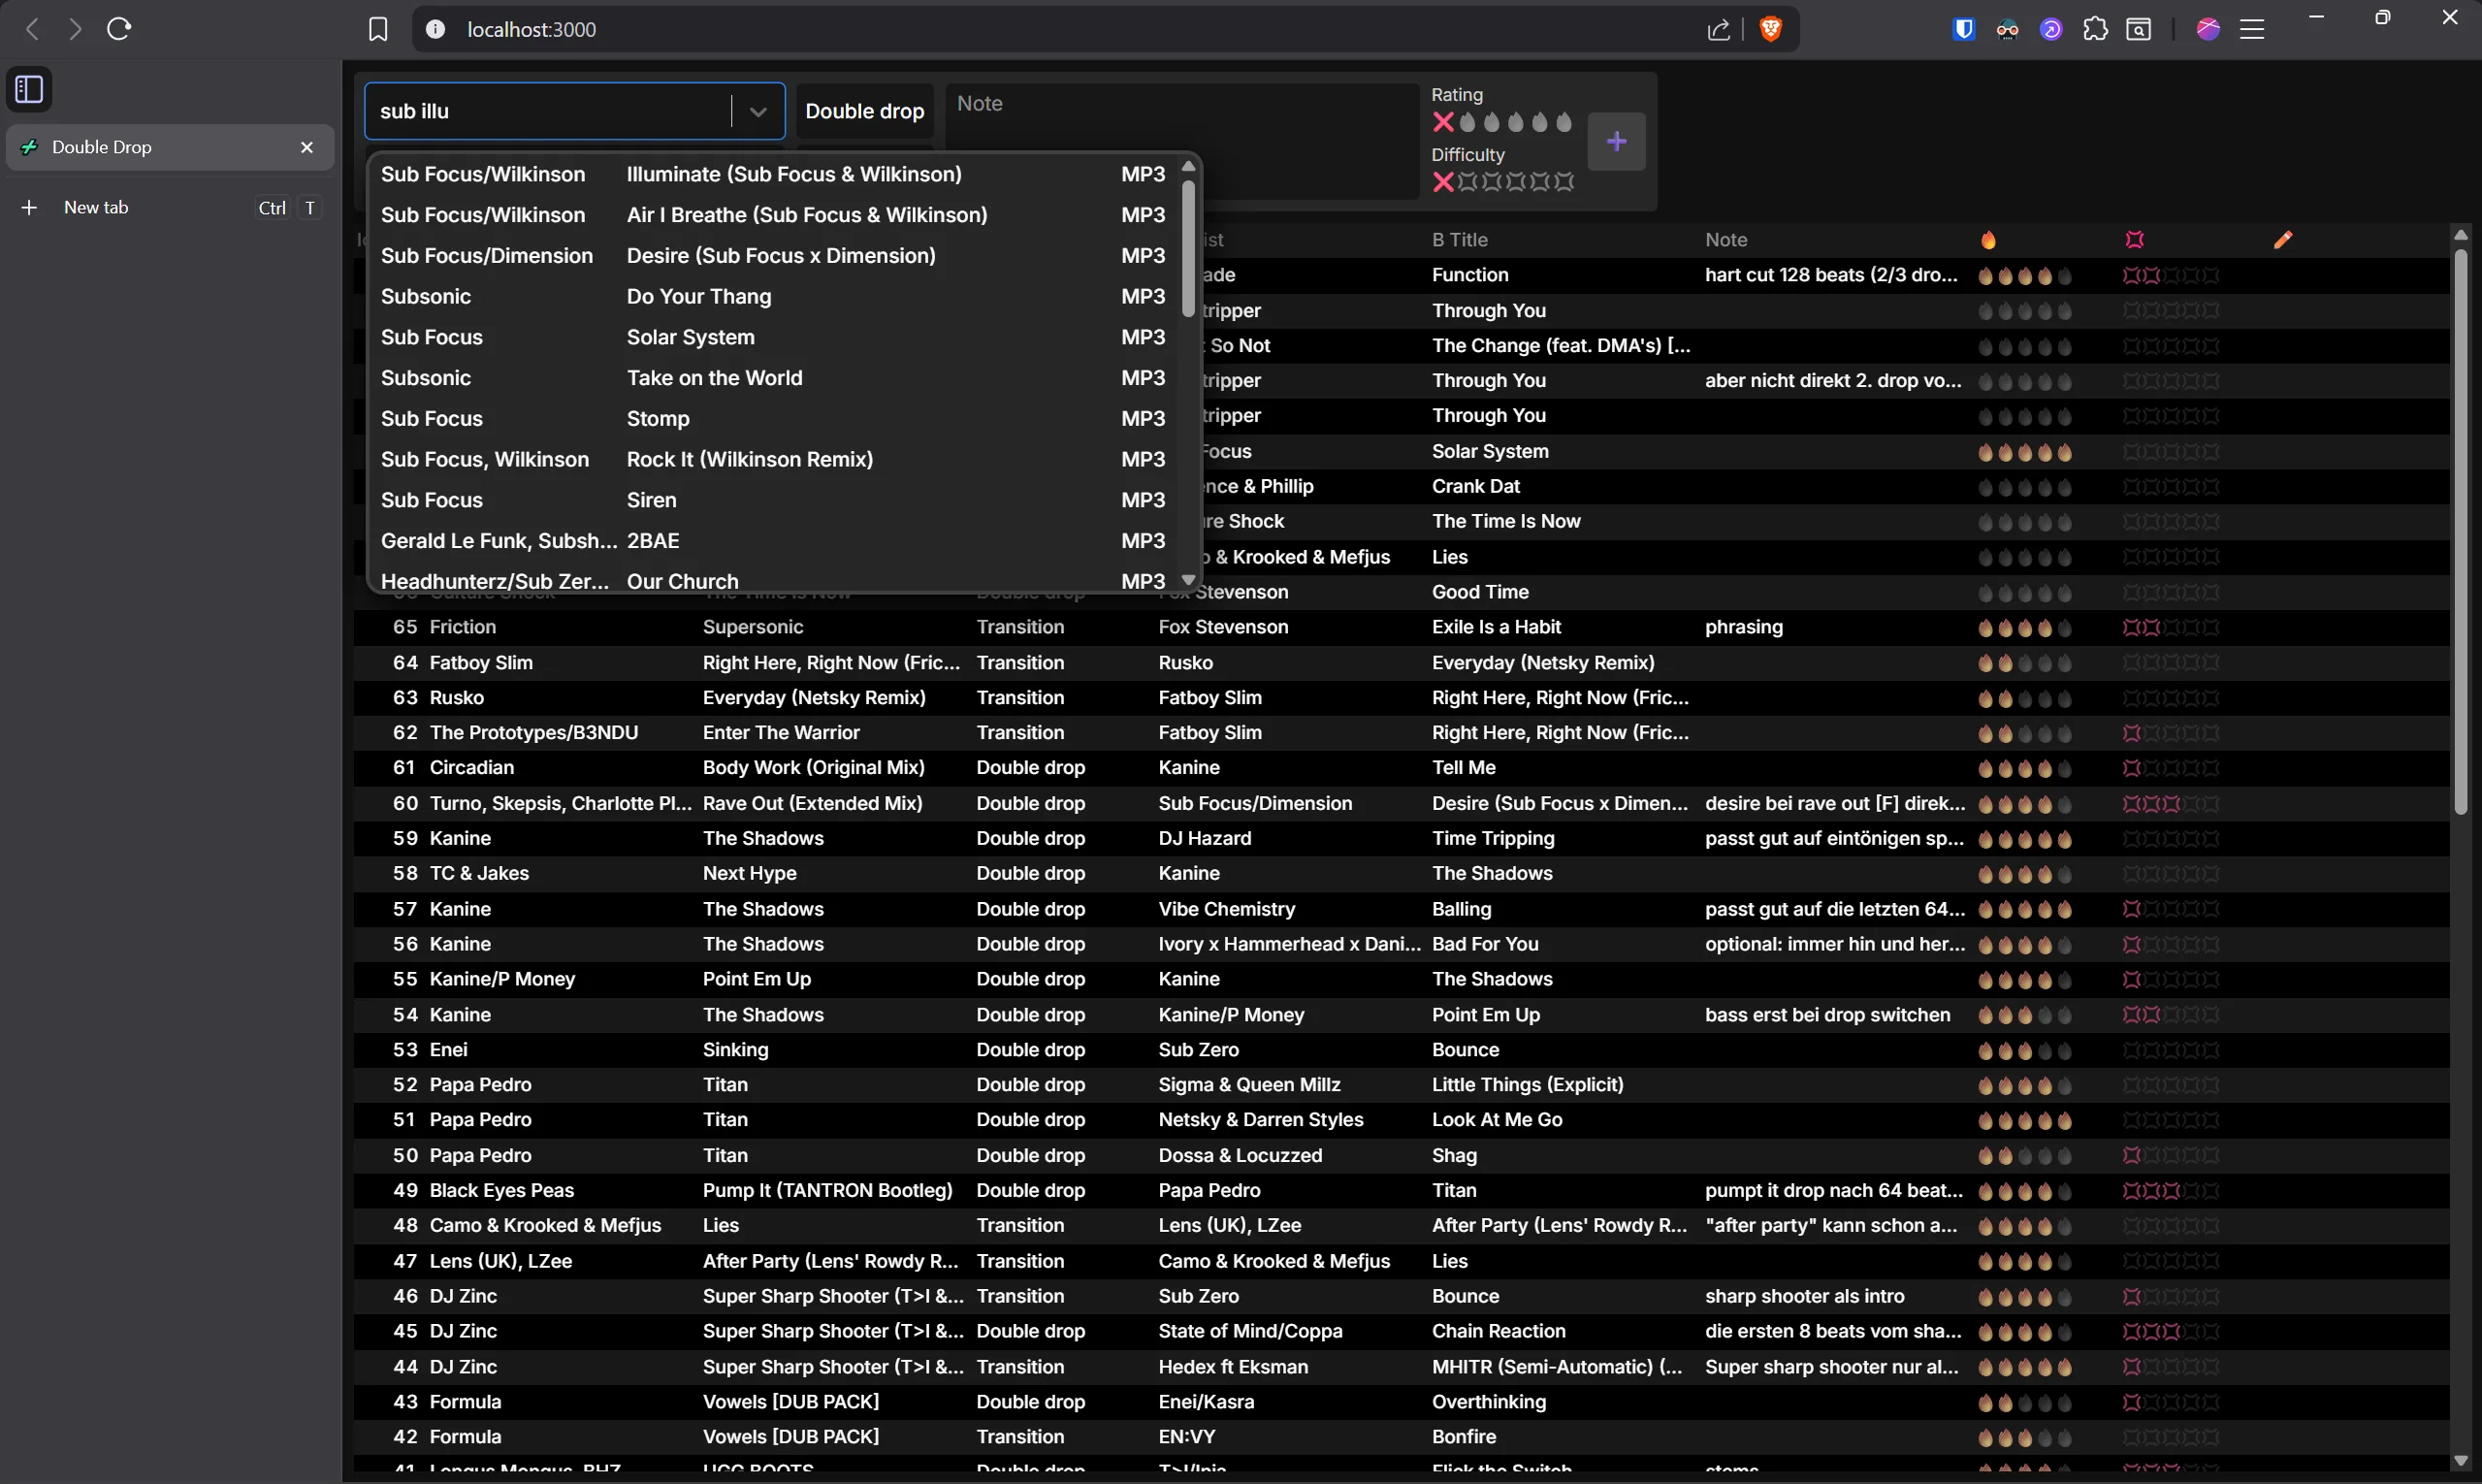The width and height of the screenshot is (2482, 1484).
Task: Open the browser hamburger menu
Action: [2252, 29]
